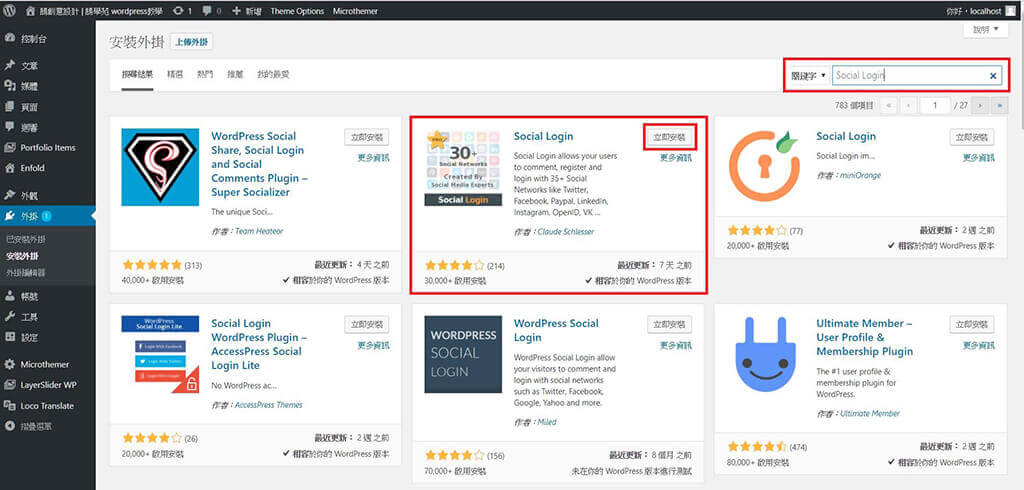Open the 關鍵字 search type dropdown

click(808, 76)
